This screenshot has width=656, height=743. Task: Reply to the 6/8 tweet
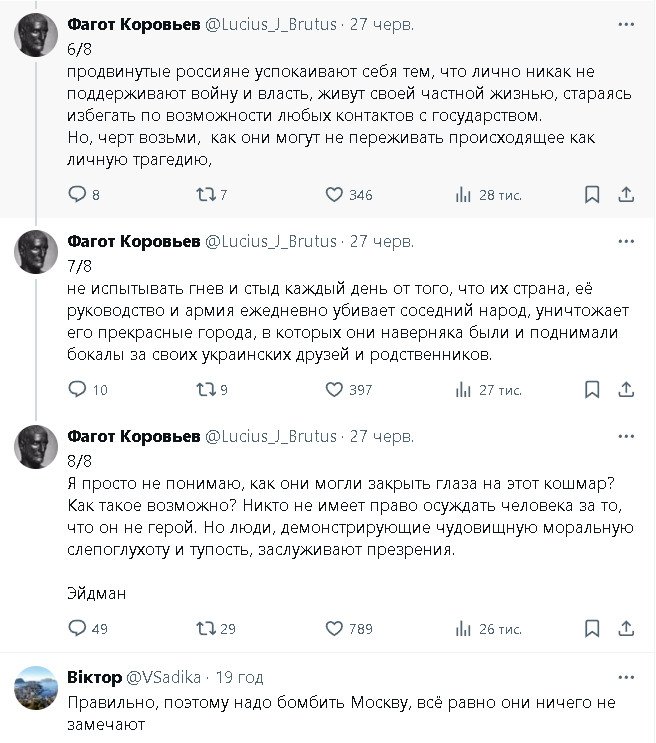point(77,195)
